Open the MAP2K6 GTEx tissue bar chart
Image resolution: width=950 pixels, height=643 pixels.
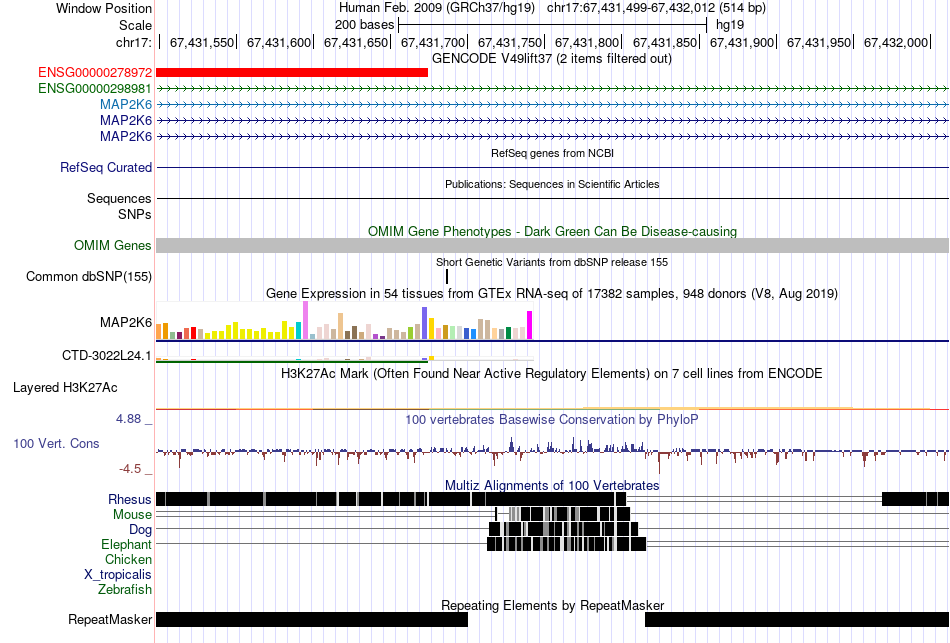tap(344, 321)
